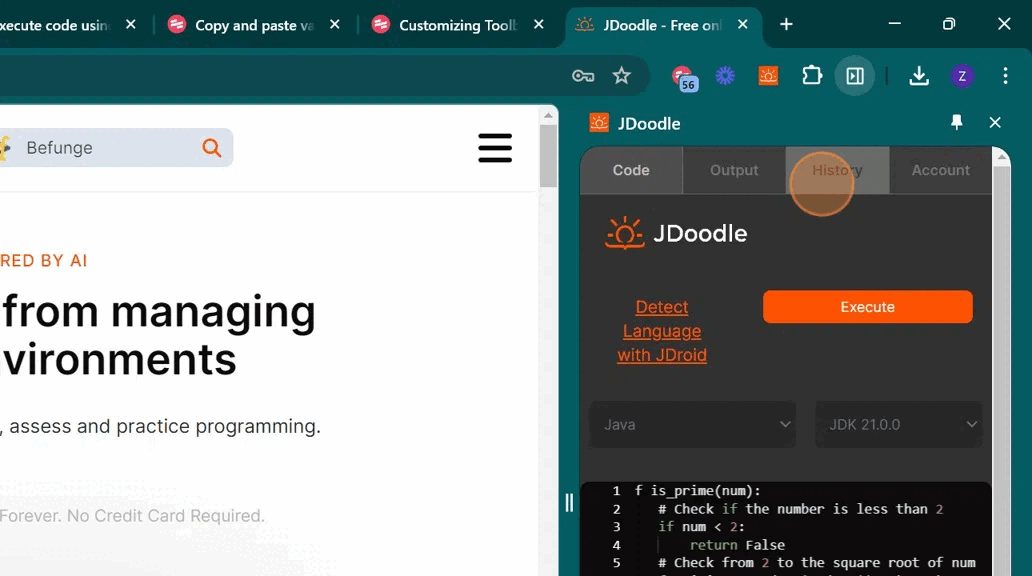Expand the Java language dropdown
The height and width of the screenshot is (576, 1032).
click(693, 424)
